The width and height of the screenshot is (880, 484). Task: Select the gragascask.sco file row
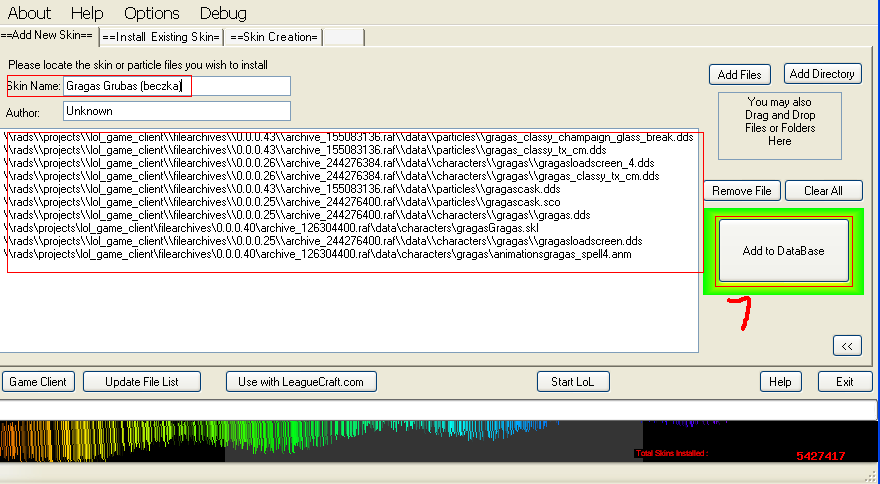(282, 202)
